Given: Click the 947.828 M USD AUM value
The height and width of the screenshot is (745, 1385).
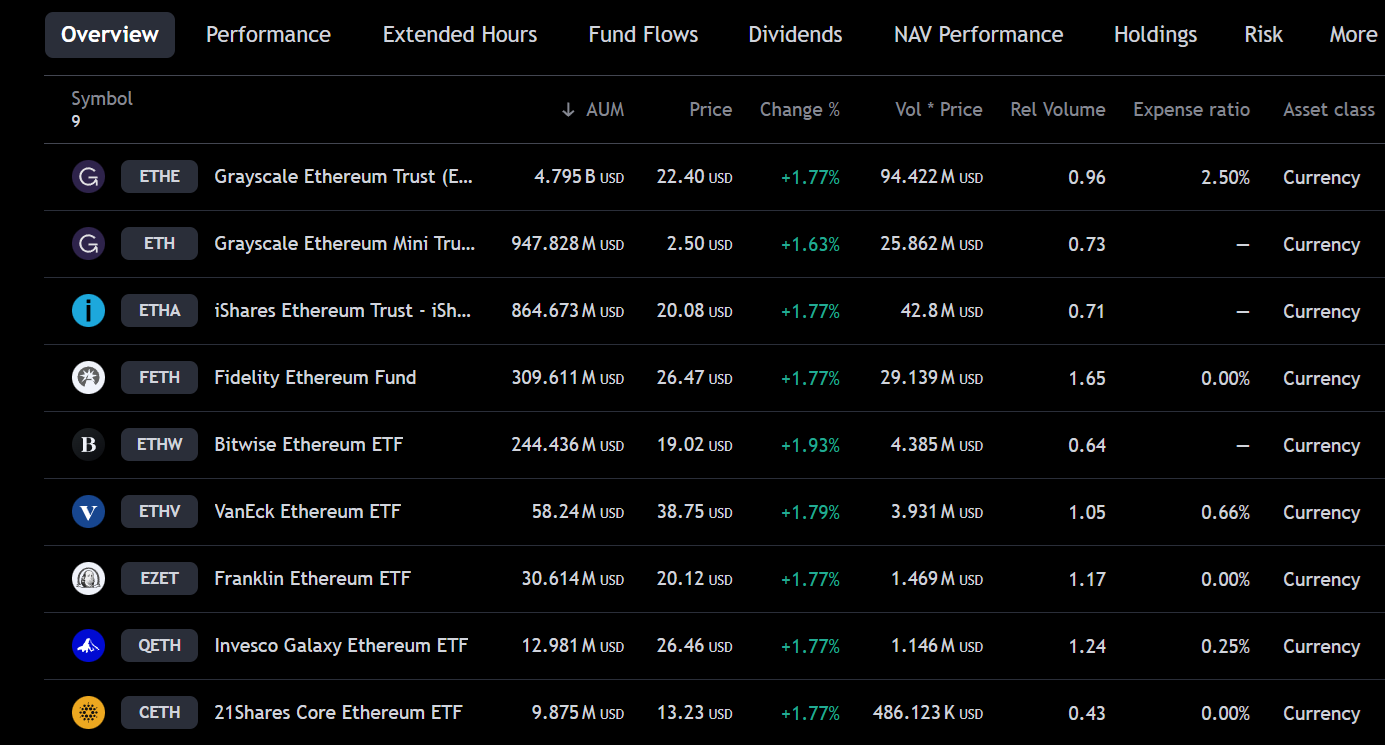Looking at the screenshot, I should click(x=568, y=244).
